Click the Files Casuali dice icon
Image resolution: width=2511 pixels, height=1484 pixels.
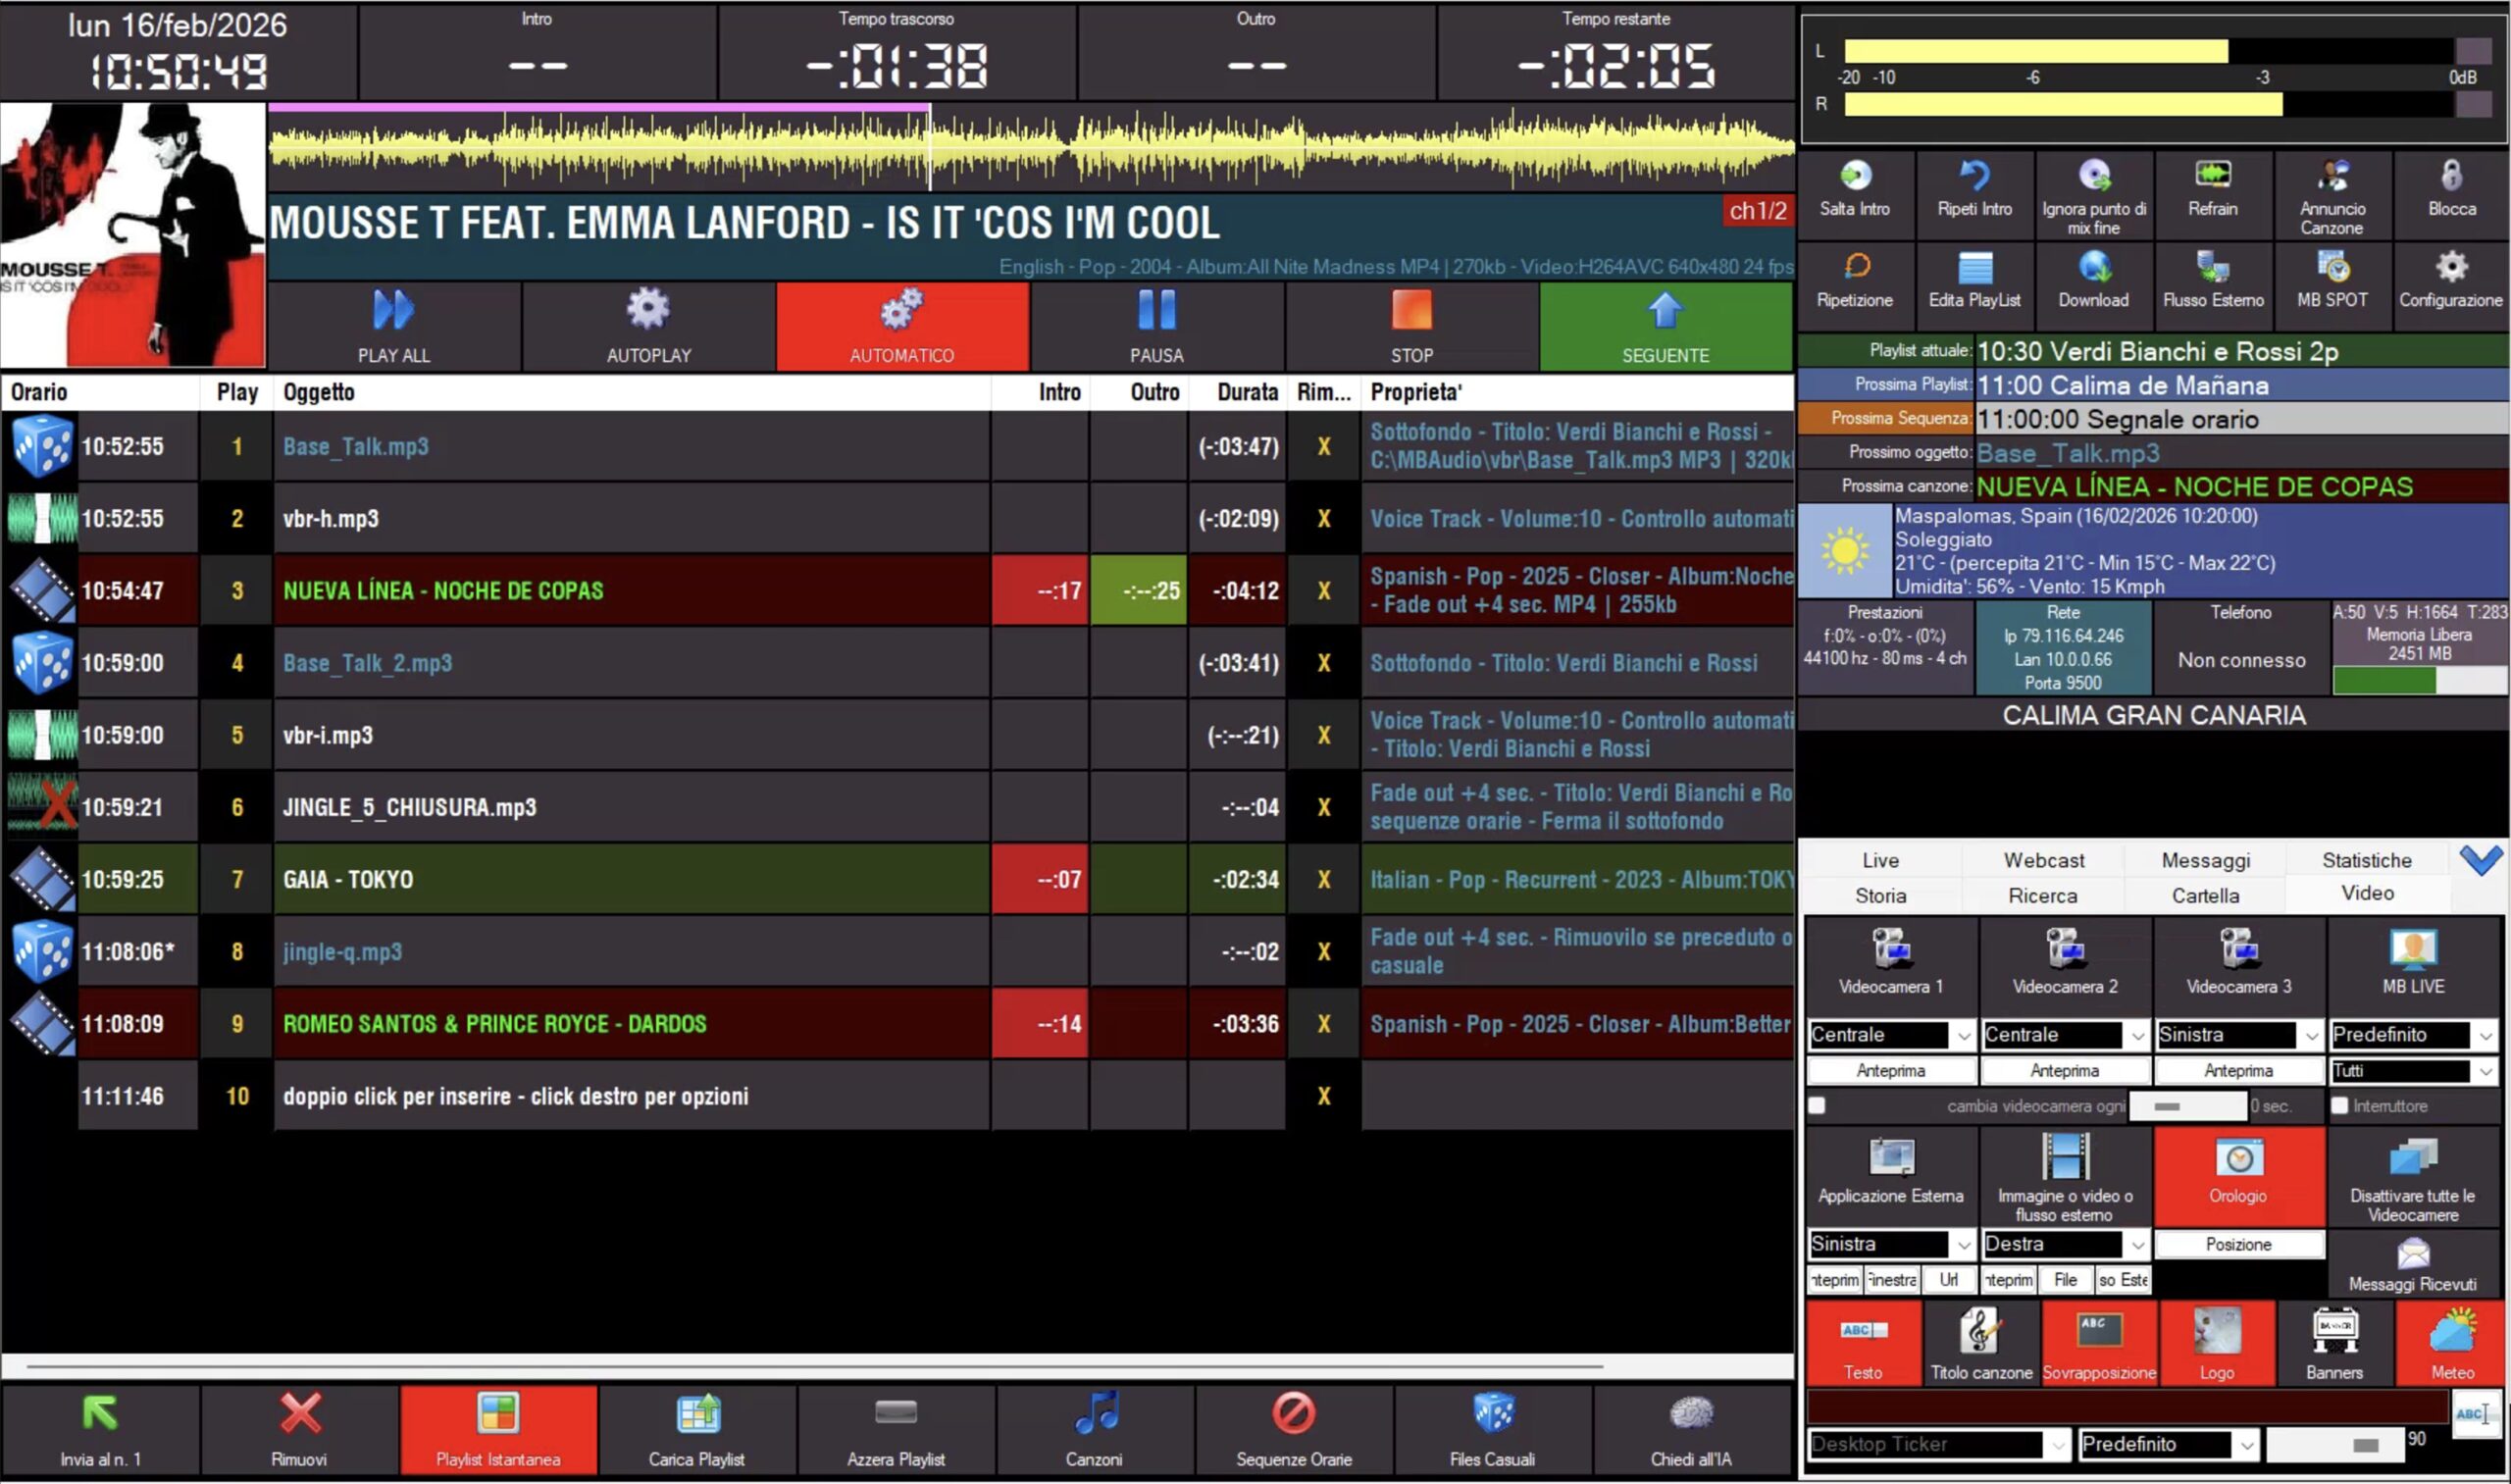click(1492, 1414)
